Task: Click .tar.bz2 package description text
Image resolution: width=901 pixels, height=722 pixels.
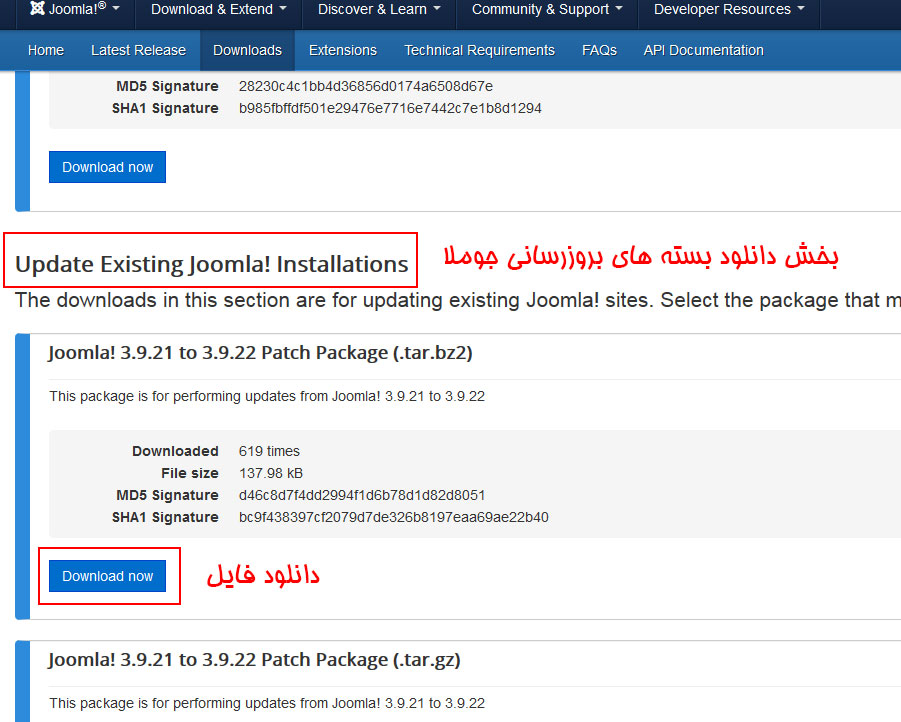Action: 267,396
